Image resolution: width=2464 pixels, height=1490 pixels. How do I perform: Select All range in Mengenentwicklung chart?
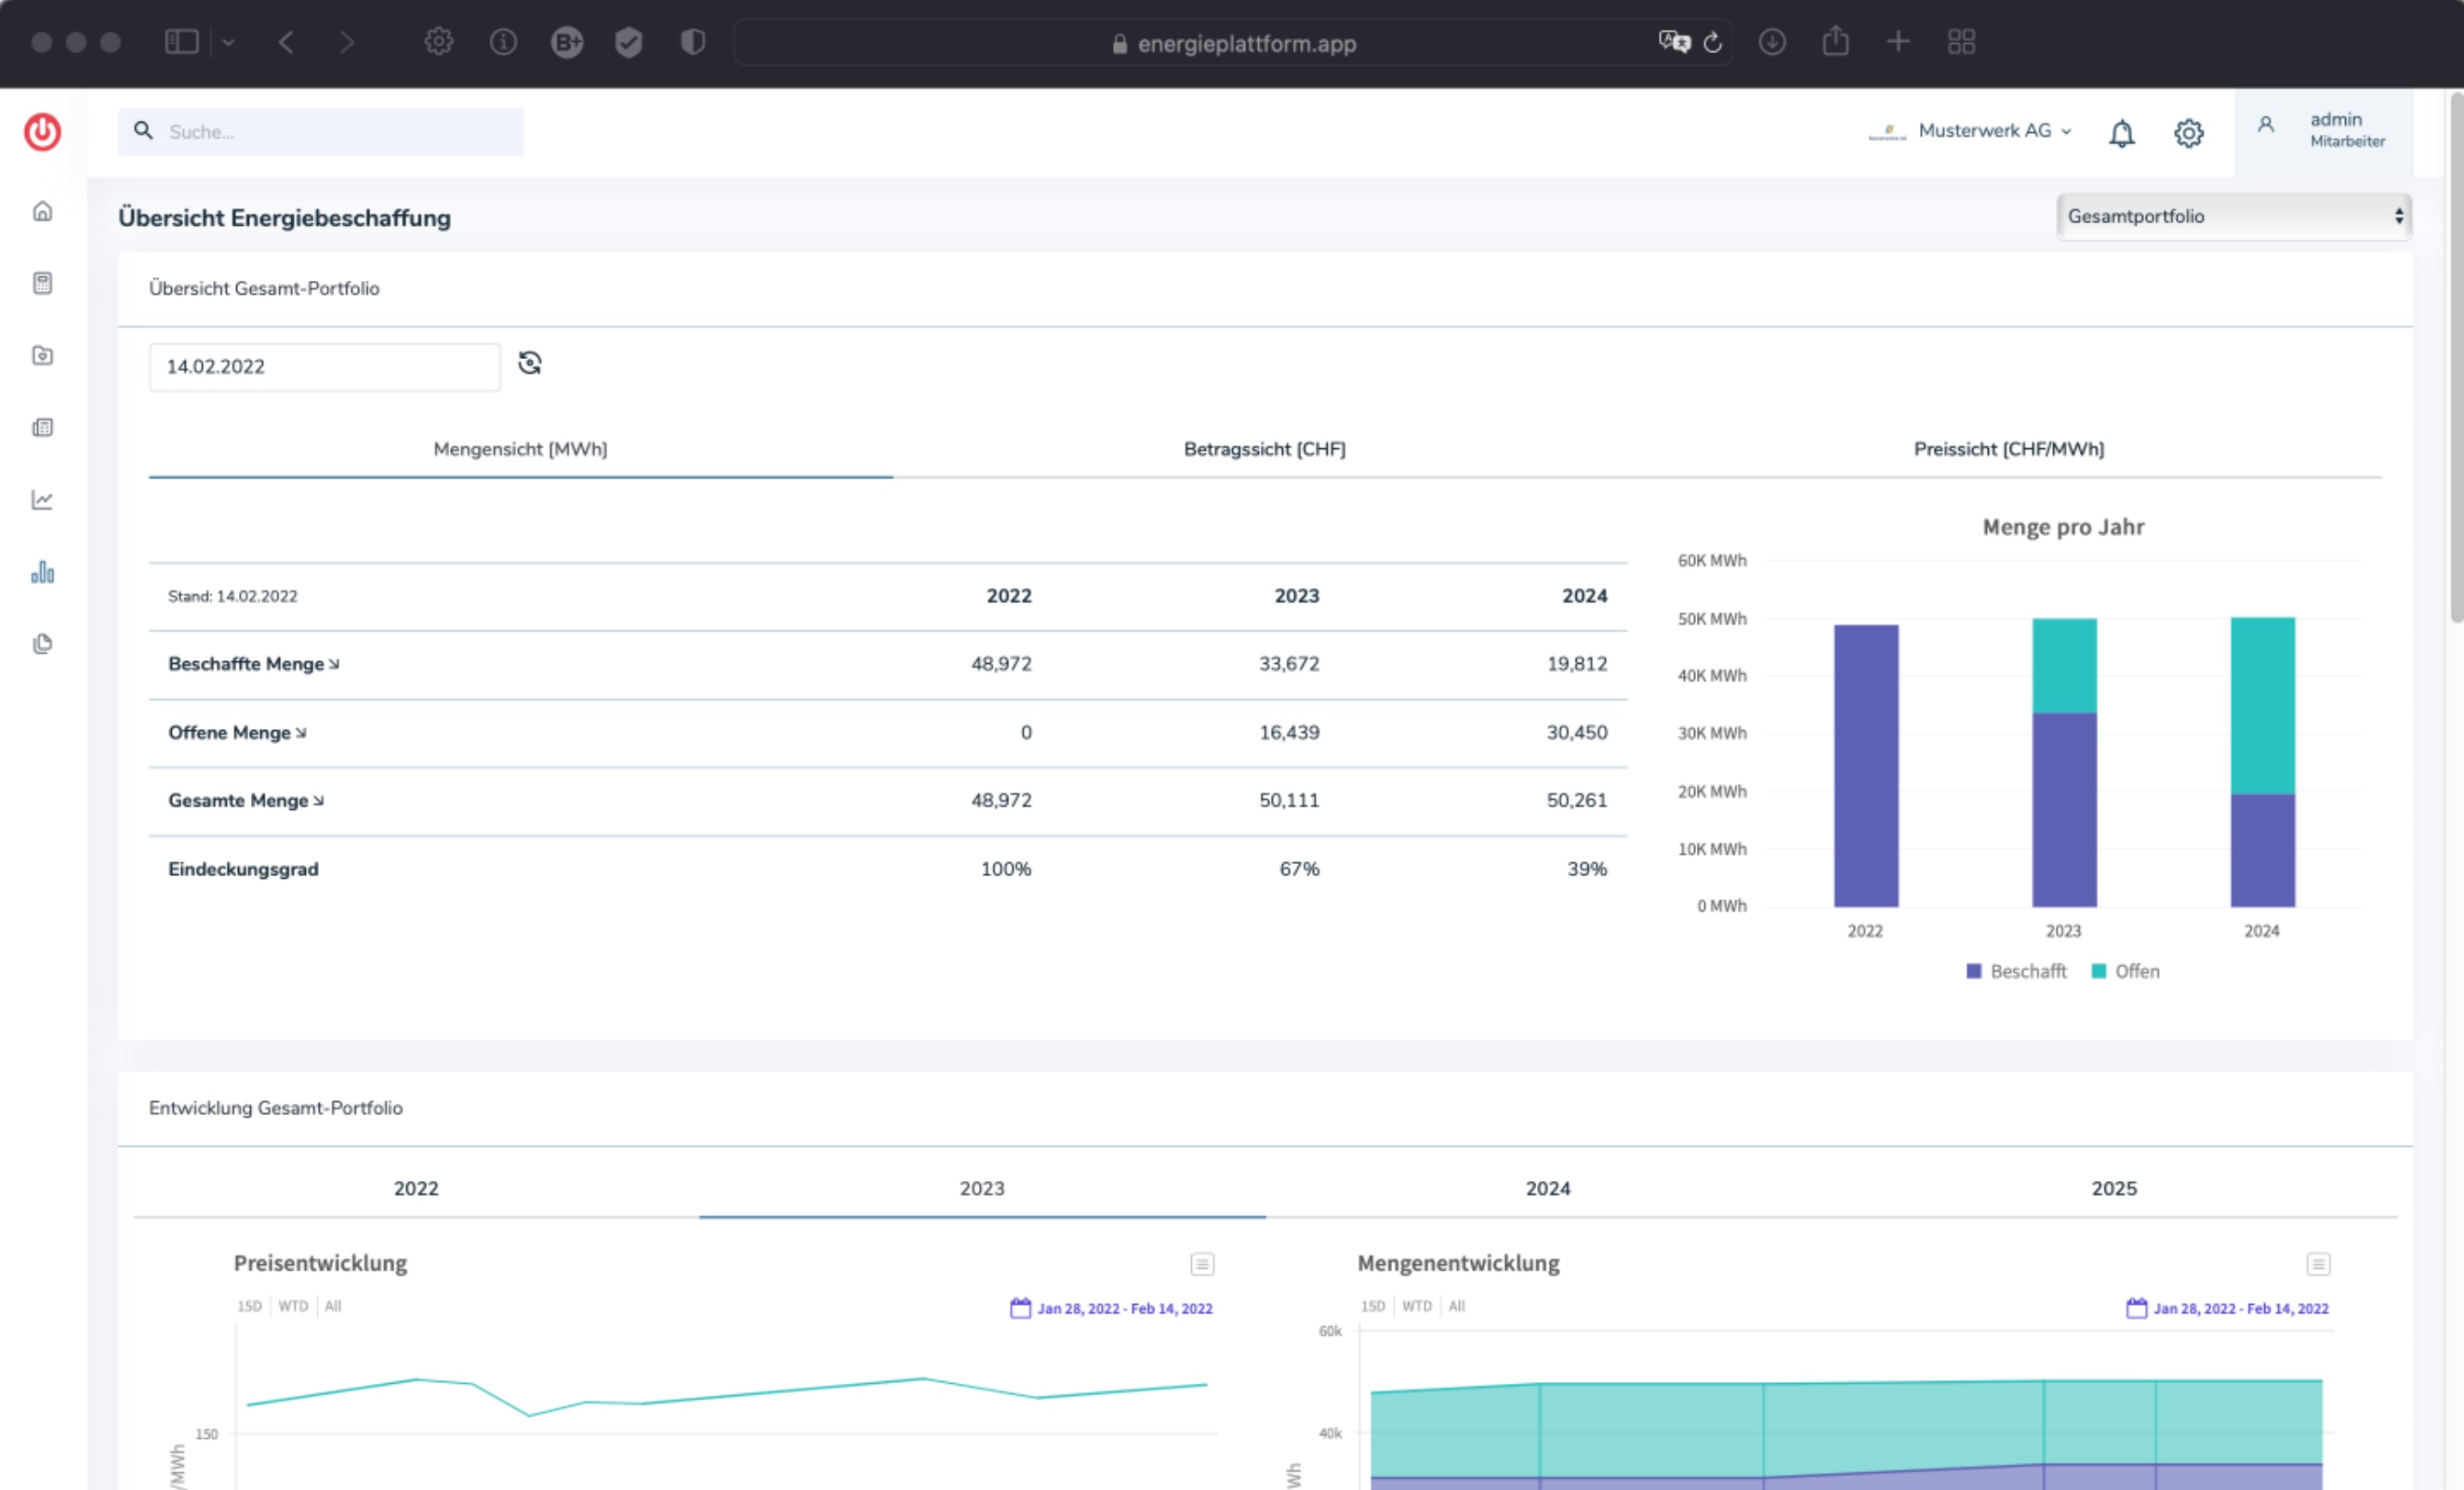point(1456,1306)
